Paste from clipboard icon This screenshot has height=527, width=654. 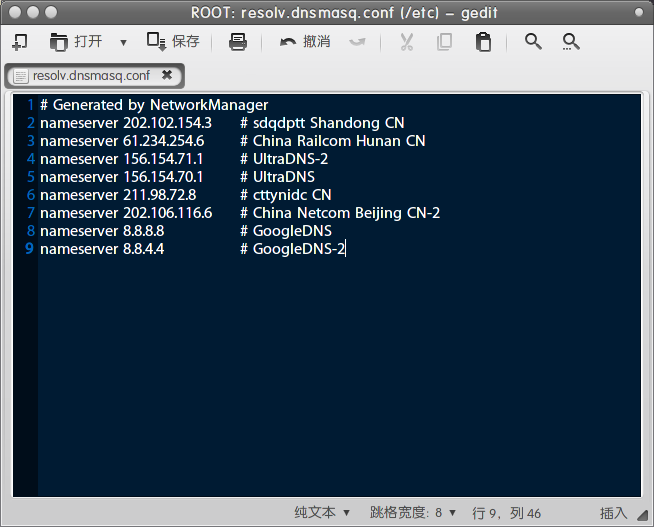[x=483, y=42]
